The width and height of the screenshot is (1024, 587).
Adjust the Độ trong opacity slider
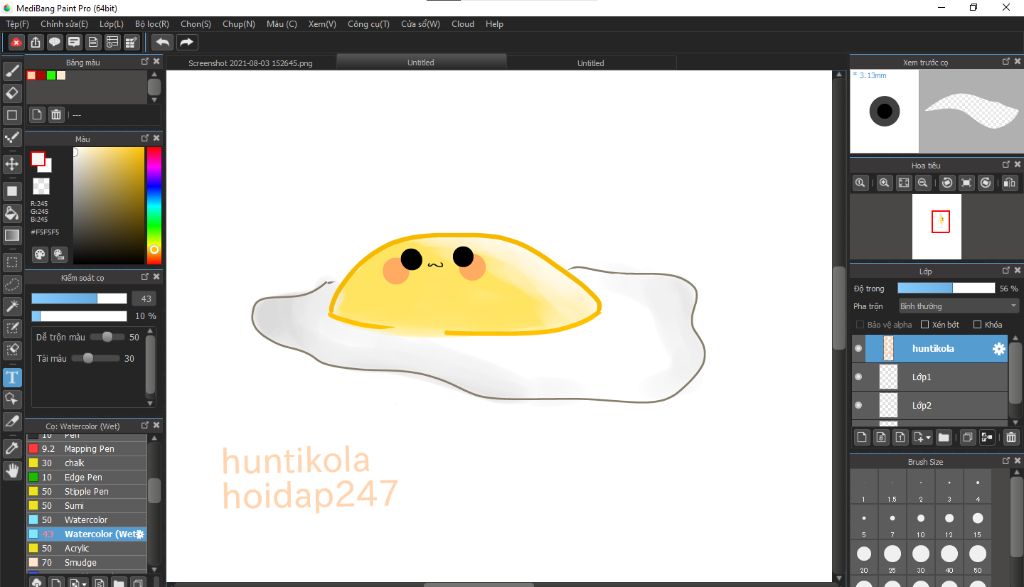tap(946, 288)
